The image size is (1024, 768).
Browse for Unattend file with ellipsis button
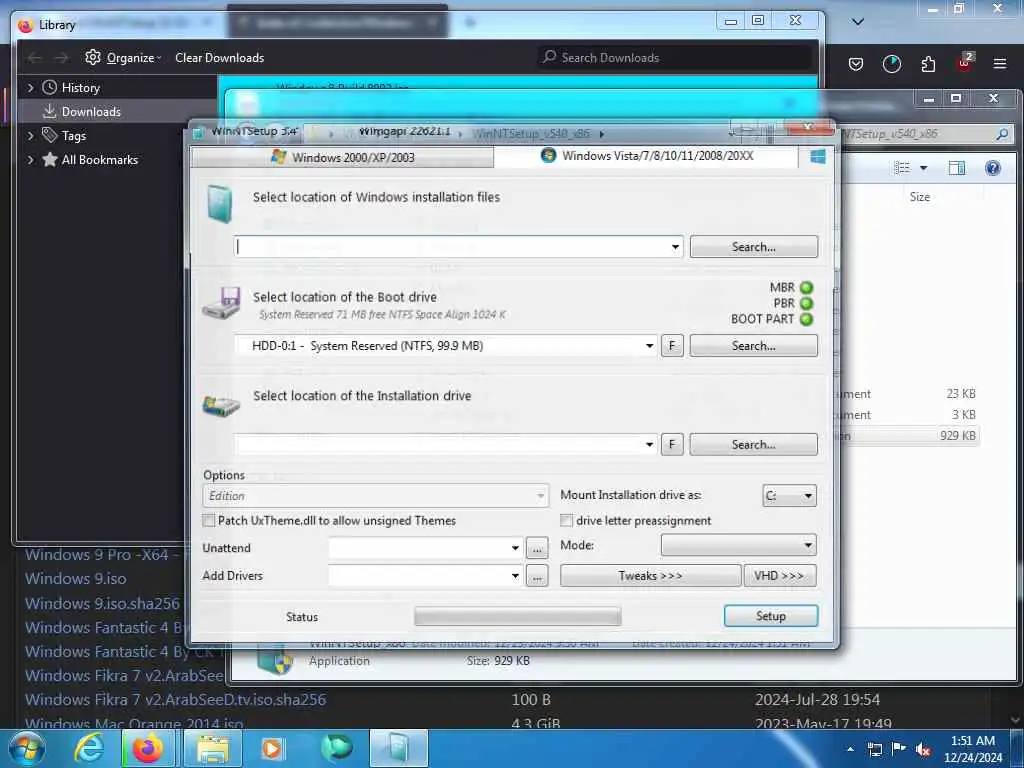coord(537,549)
